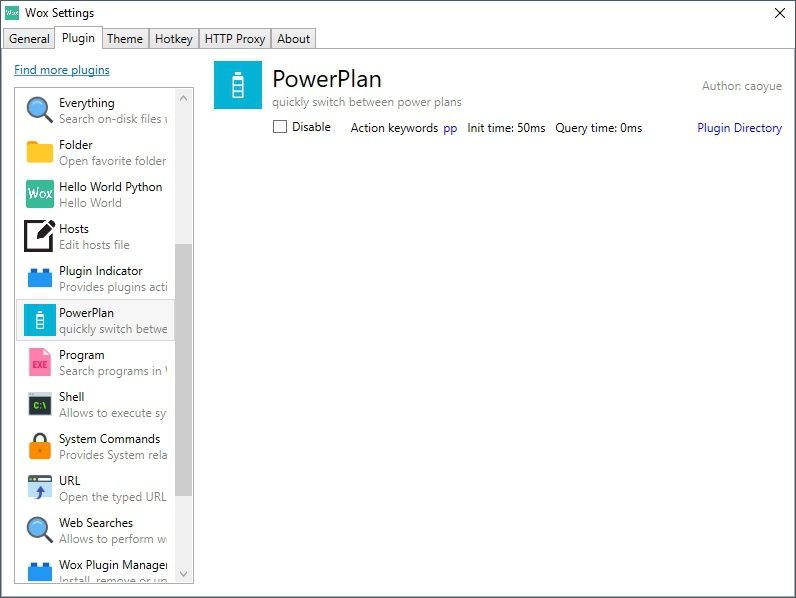
Task: Click the Program plugin EXE icon
Action: click(x=40, y=362)
